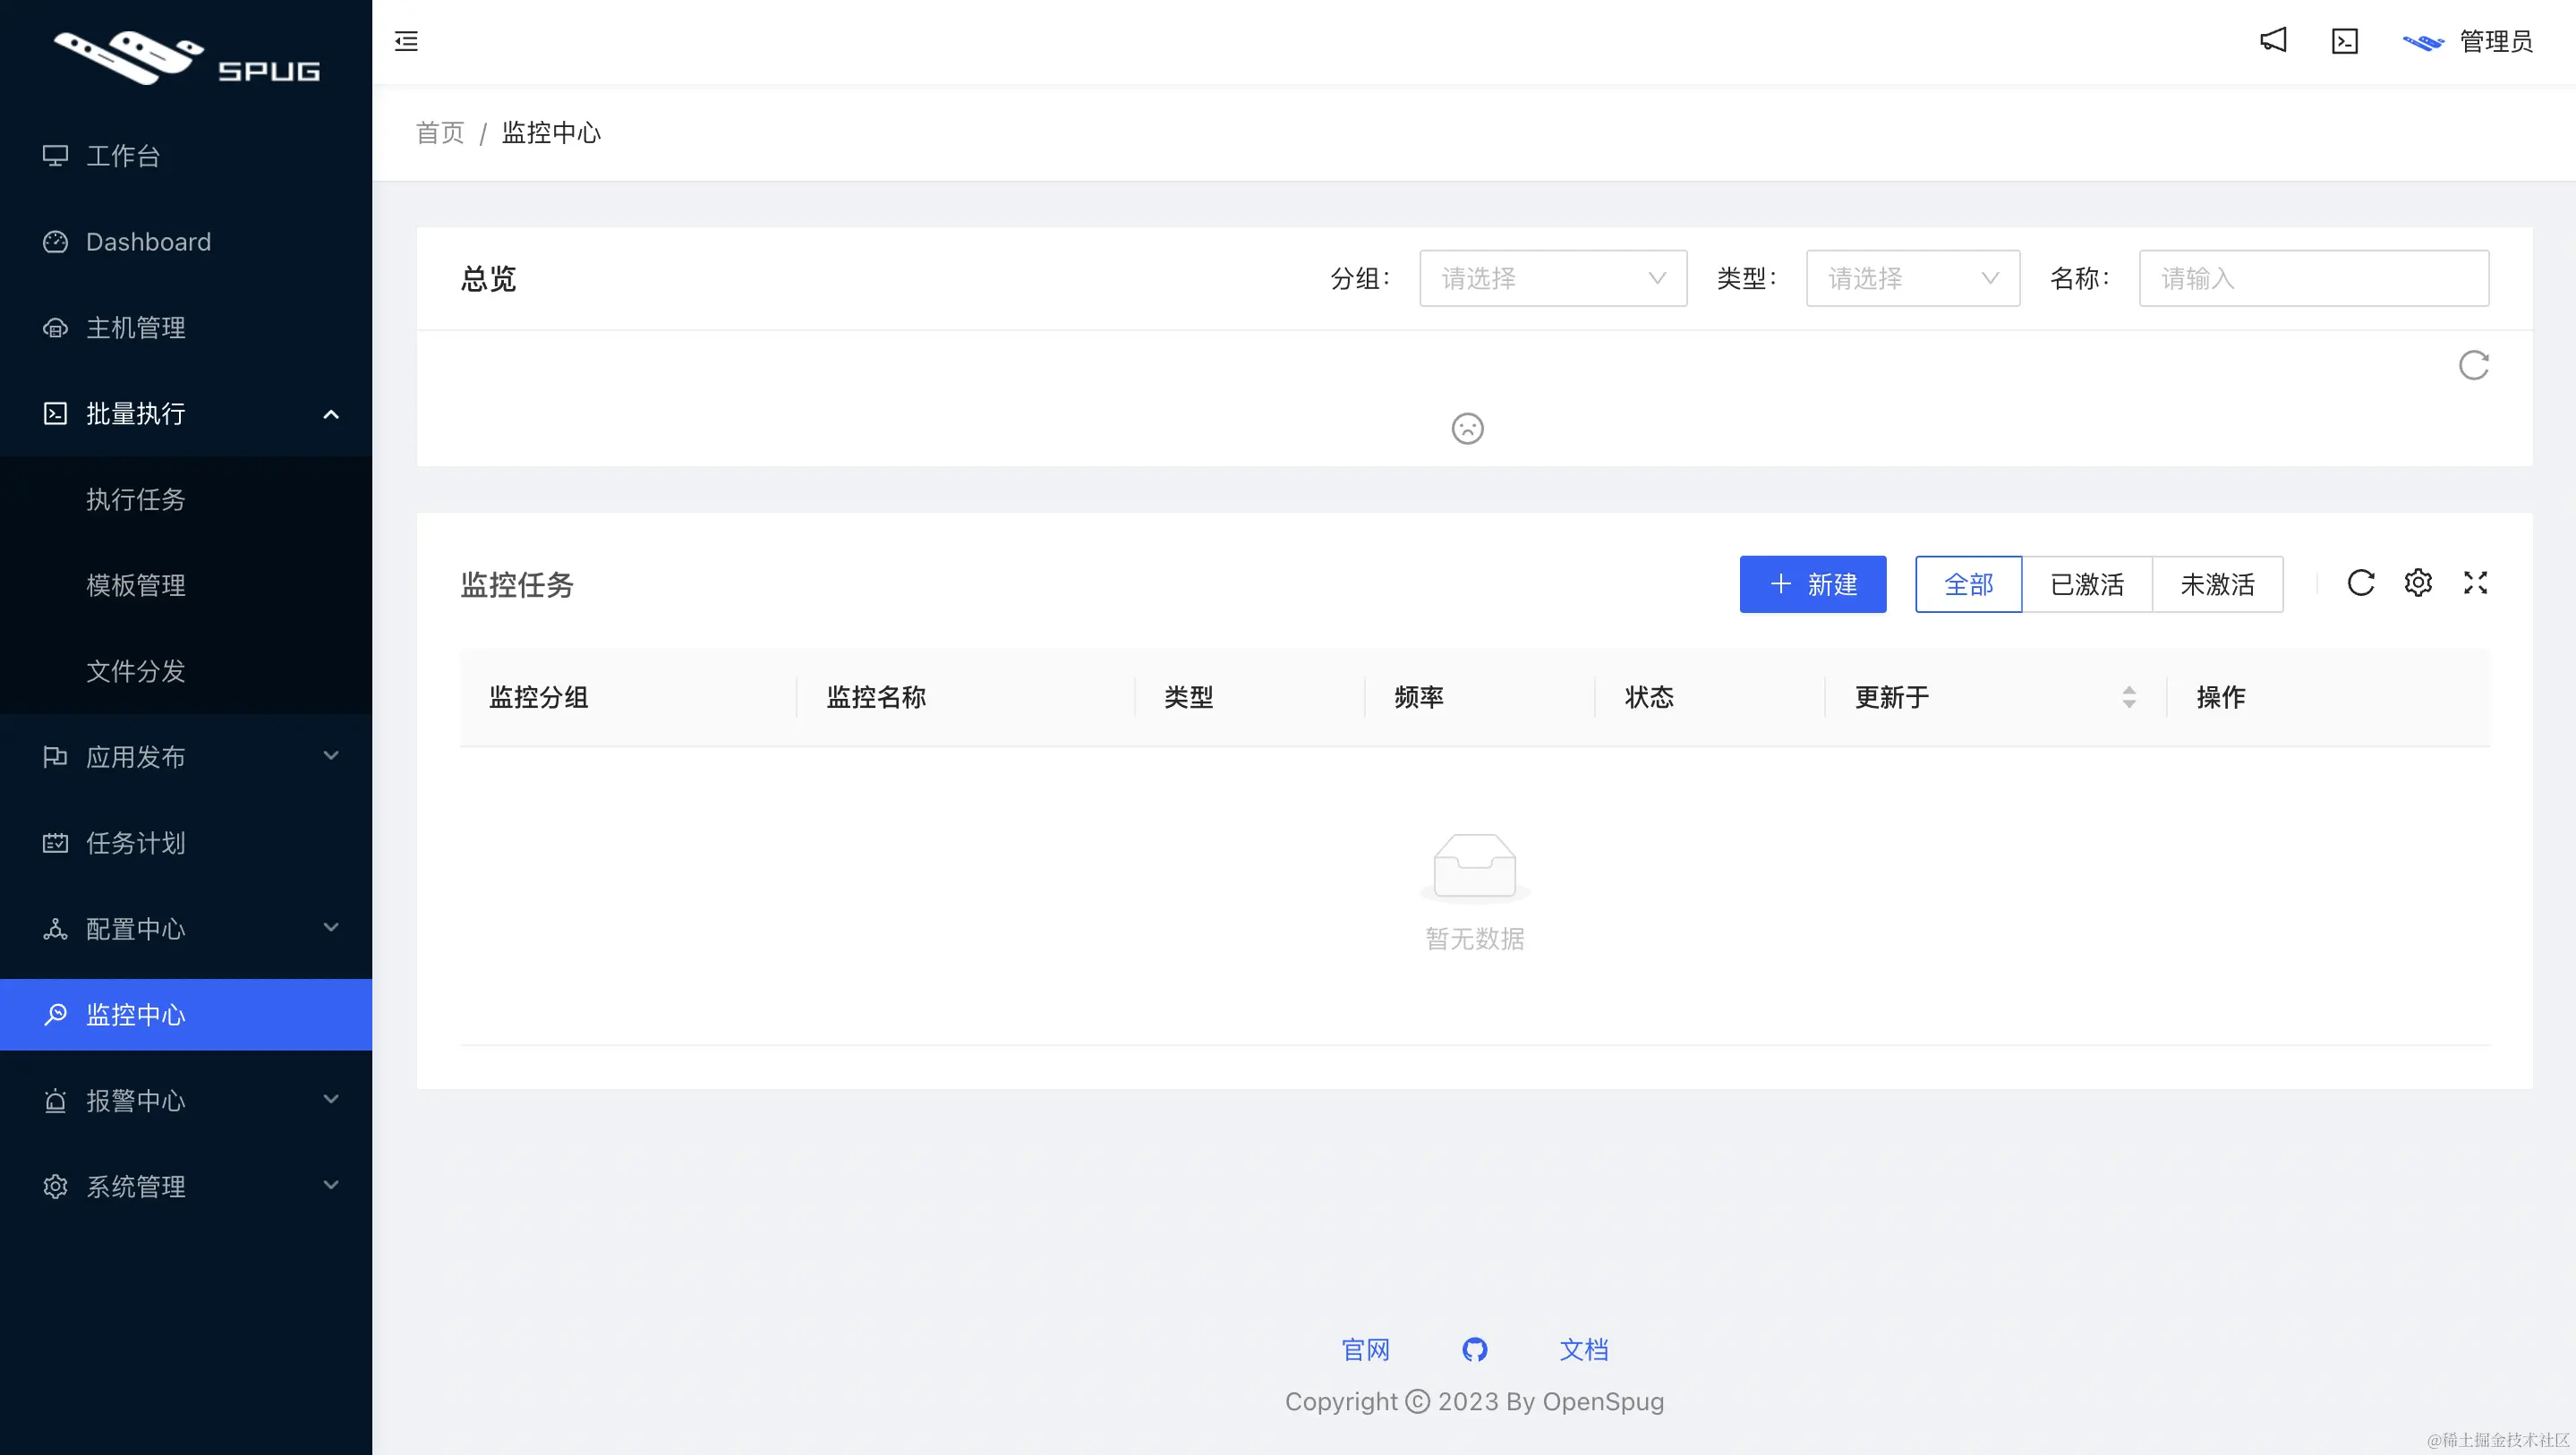Open the 分组 dropdown selector

(x=1552, y=278)
